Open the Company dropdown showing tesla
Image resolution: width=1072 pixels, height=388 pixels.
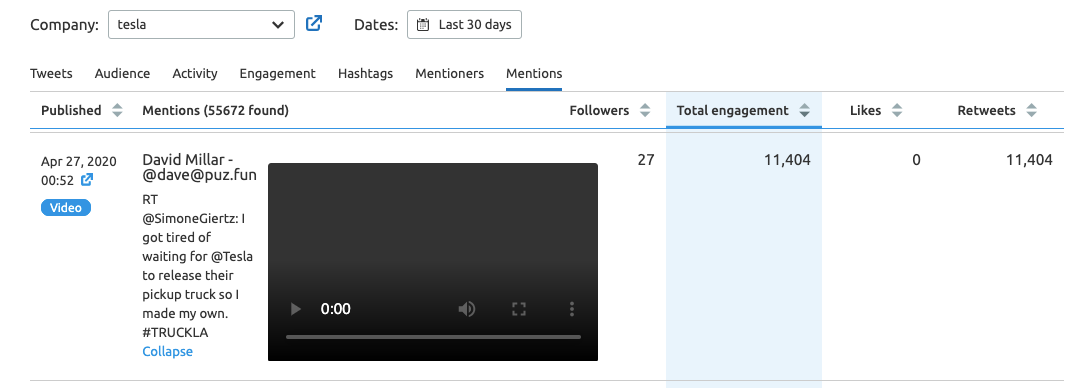(x=202, y=25)
